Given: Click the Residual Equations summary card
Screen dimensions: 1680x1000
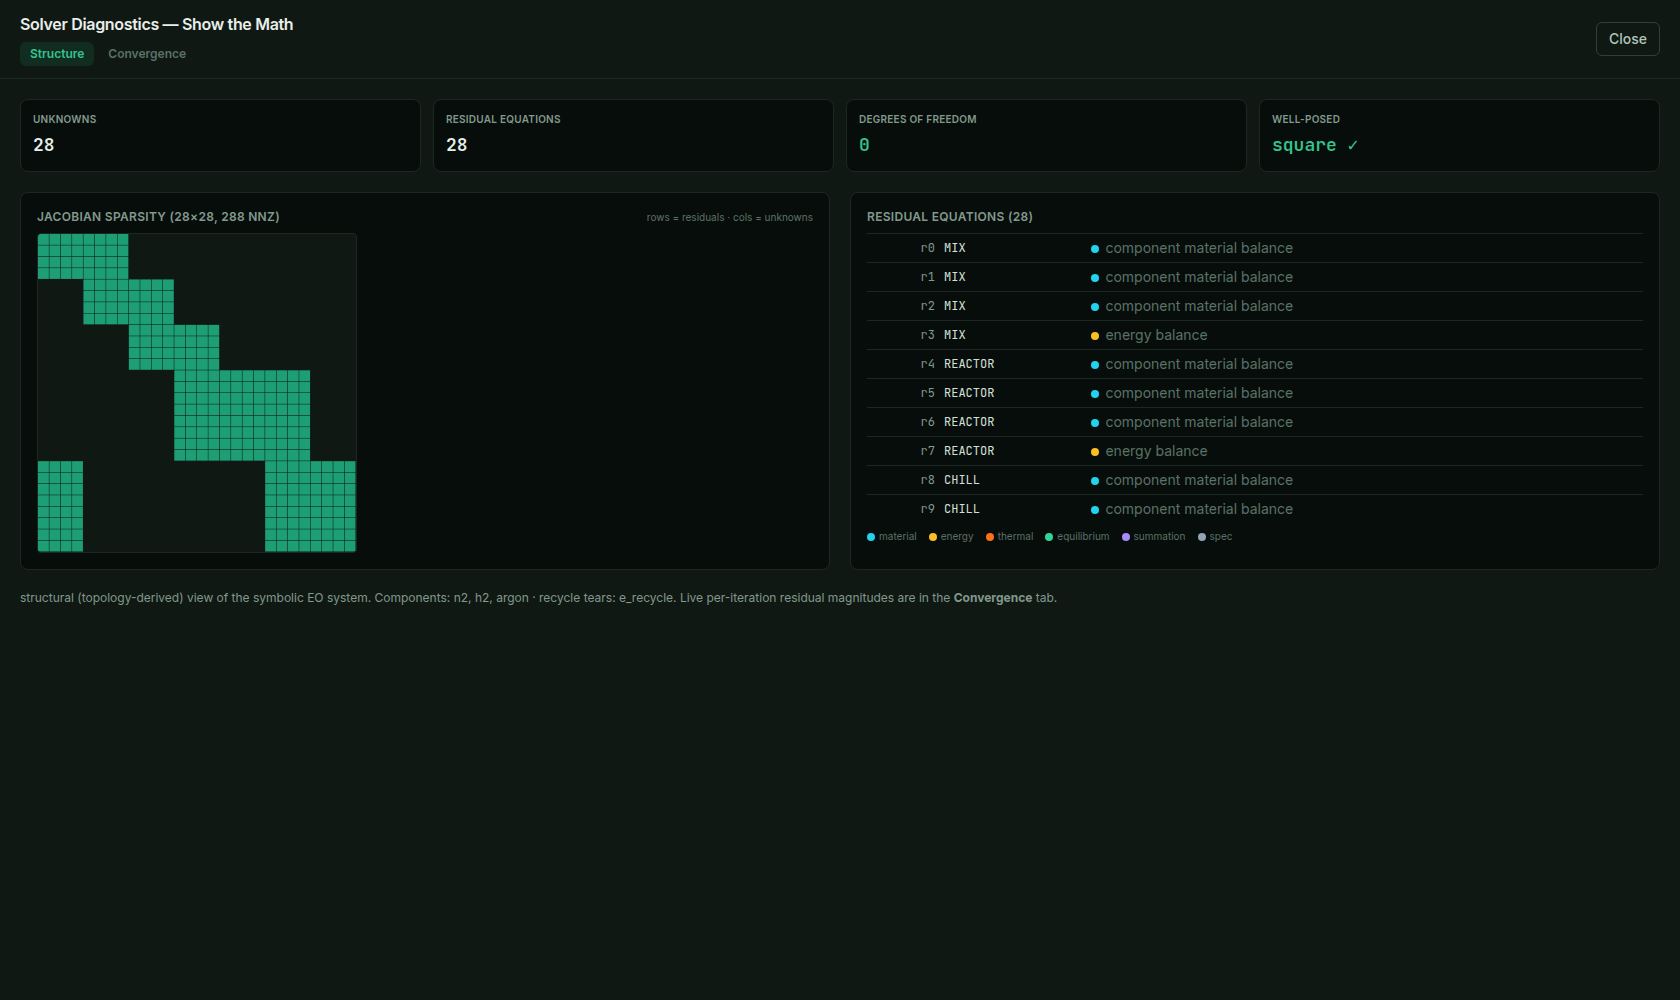Looking at the screenshot, I should click(x=633, y=135).
